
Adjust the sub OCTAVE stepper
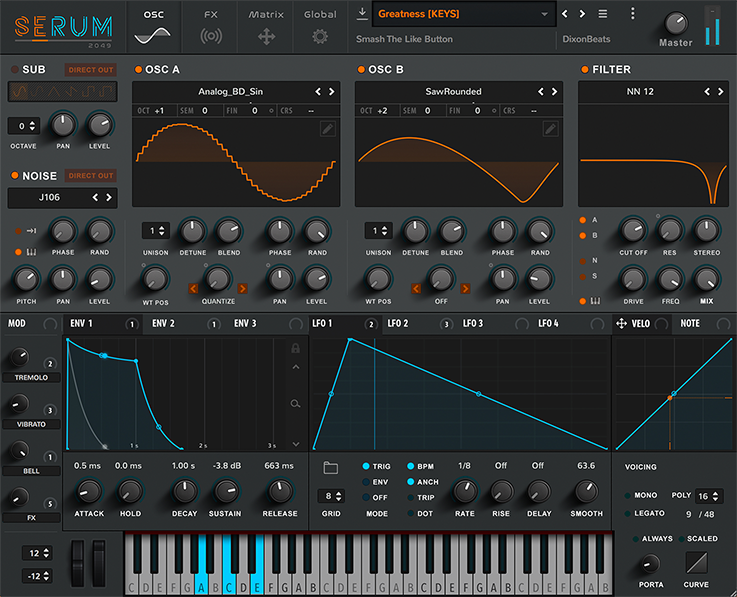tap(24, 126)
